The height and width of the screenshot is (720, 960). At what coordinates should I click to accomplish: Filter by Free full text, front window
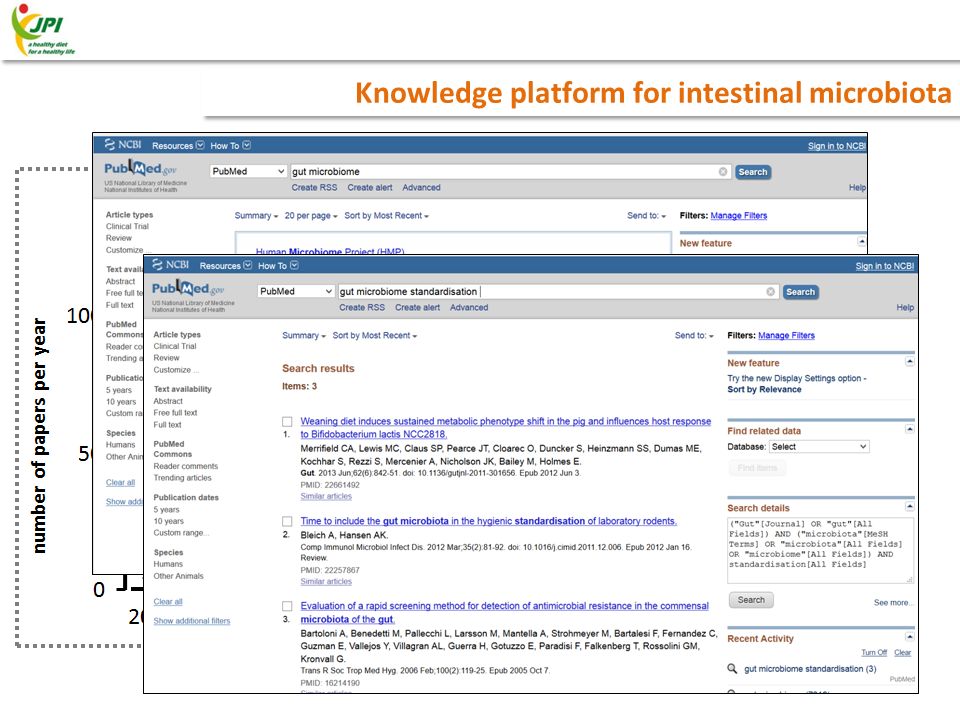pyautogui.click(x=175, y=413)
